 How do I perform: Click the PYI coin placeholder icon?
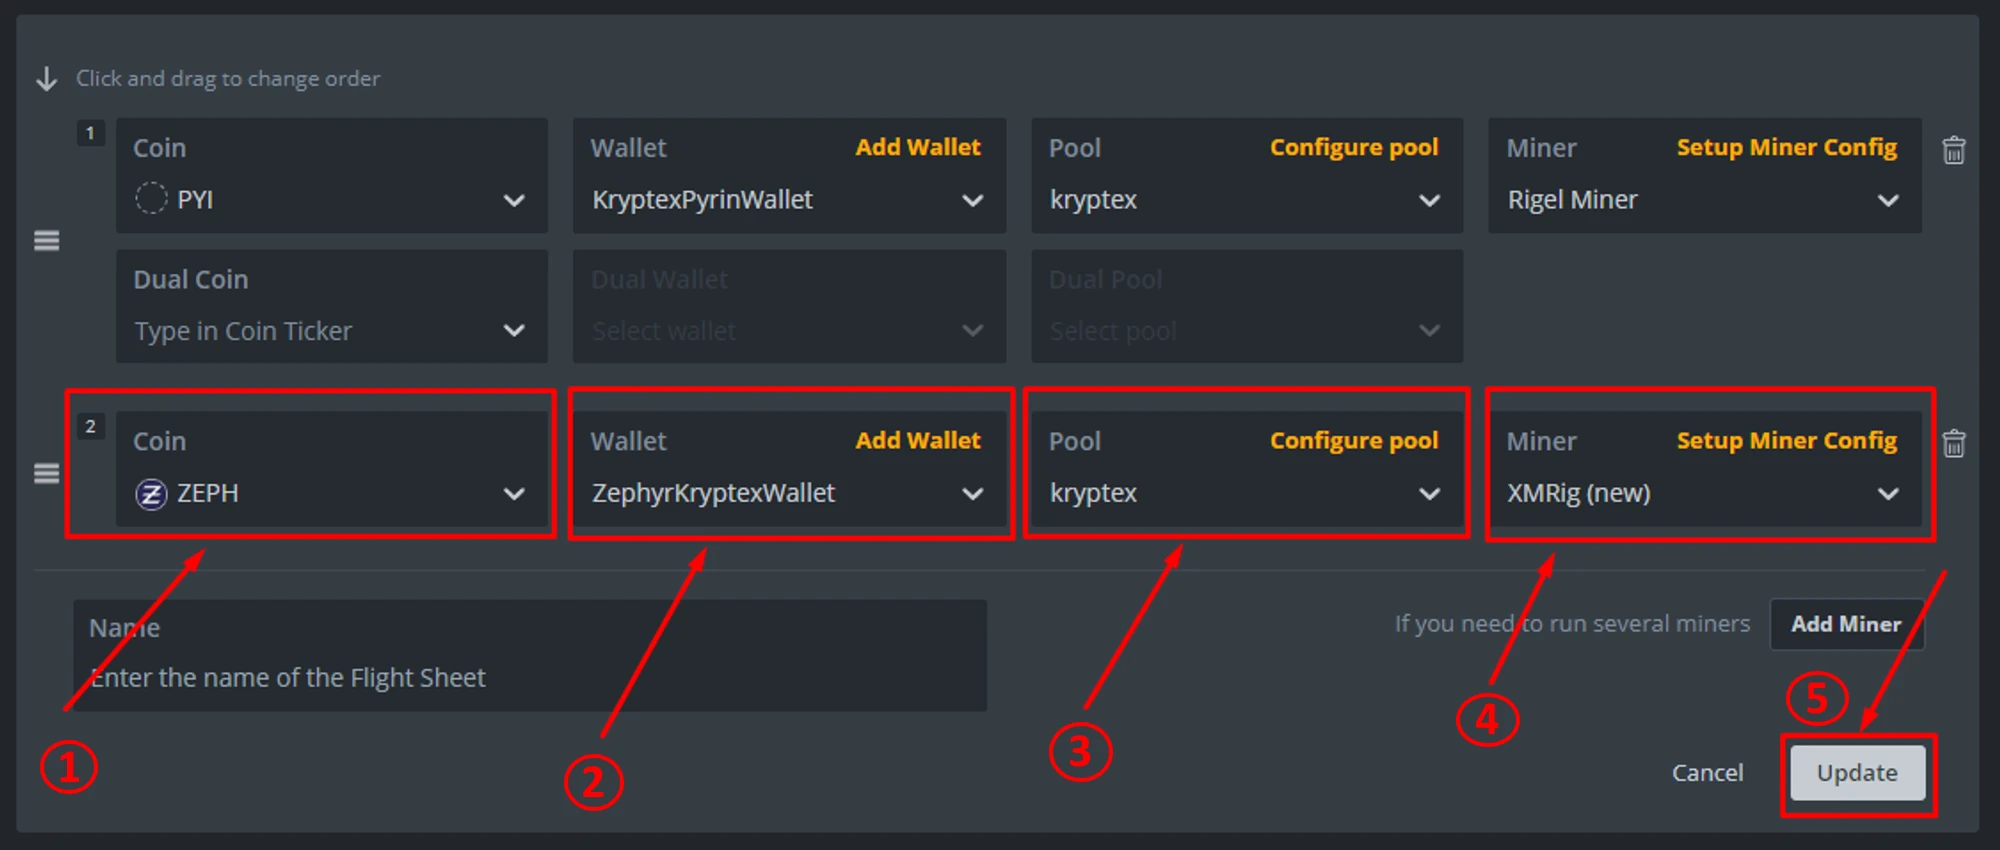coord(151,199)
